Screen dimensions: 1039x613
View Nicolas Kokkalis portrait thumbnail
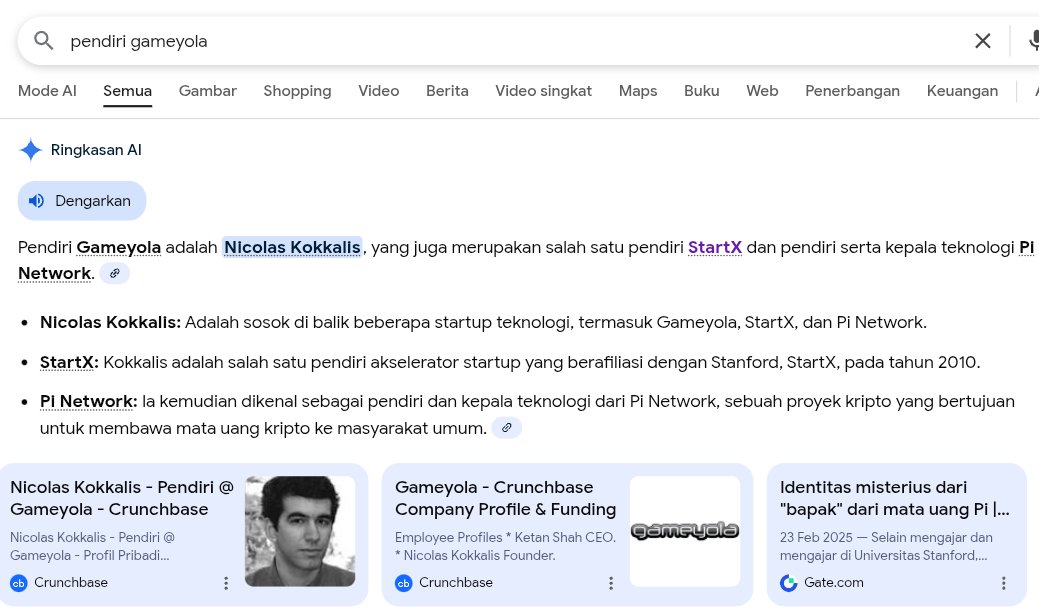(300, 531)
